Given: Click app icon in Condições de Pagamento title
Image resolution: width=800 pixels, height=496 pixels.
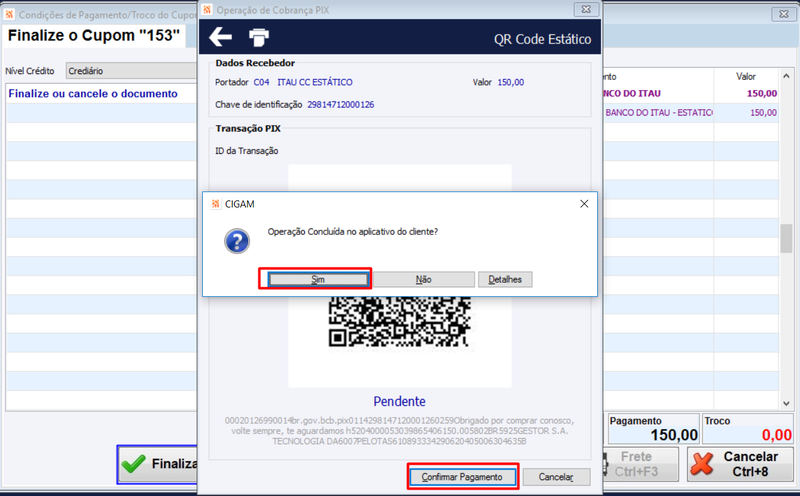Looking at the screenshot, I should pos(9,15).
